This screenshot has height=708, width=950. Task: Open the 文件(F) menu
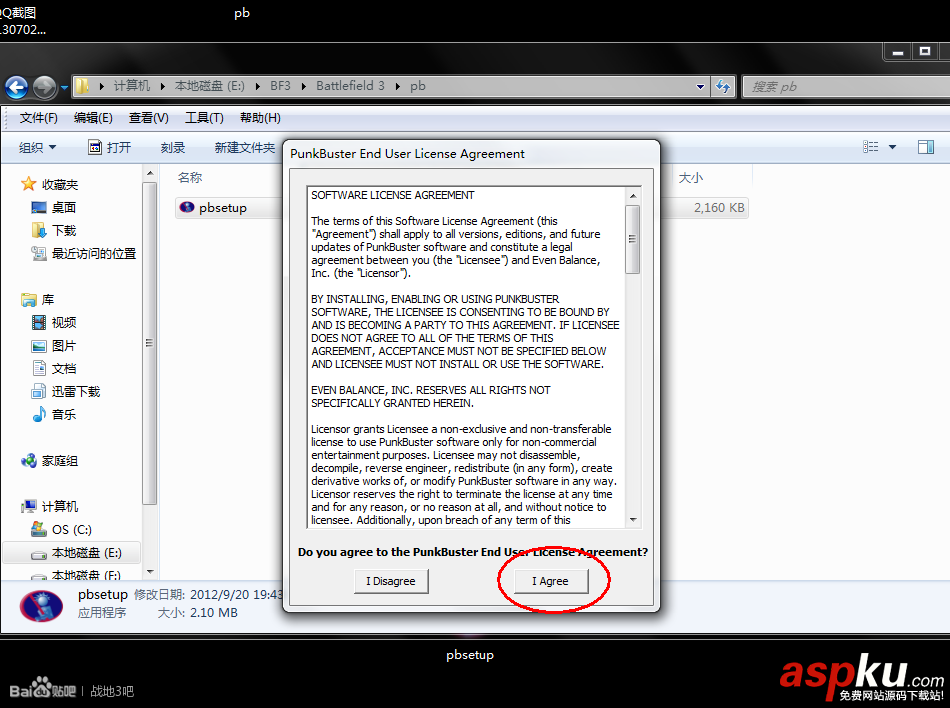(38, 117)
